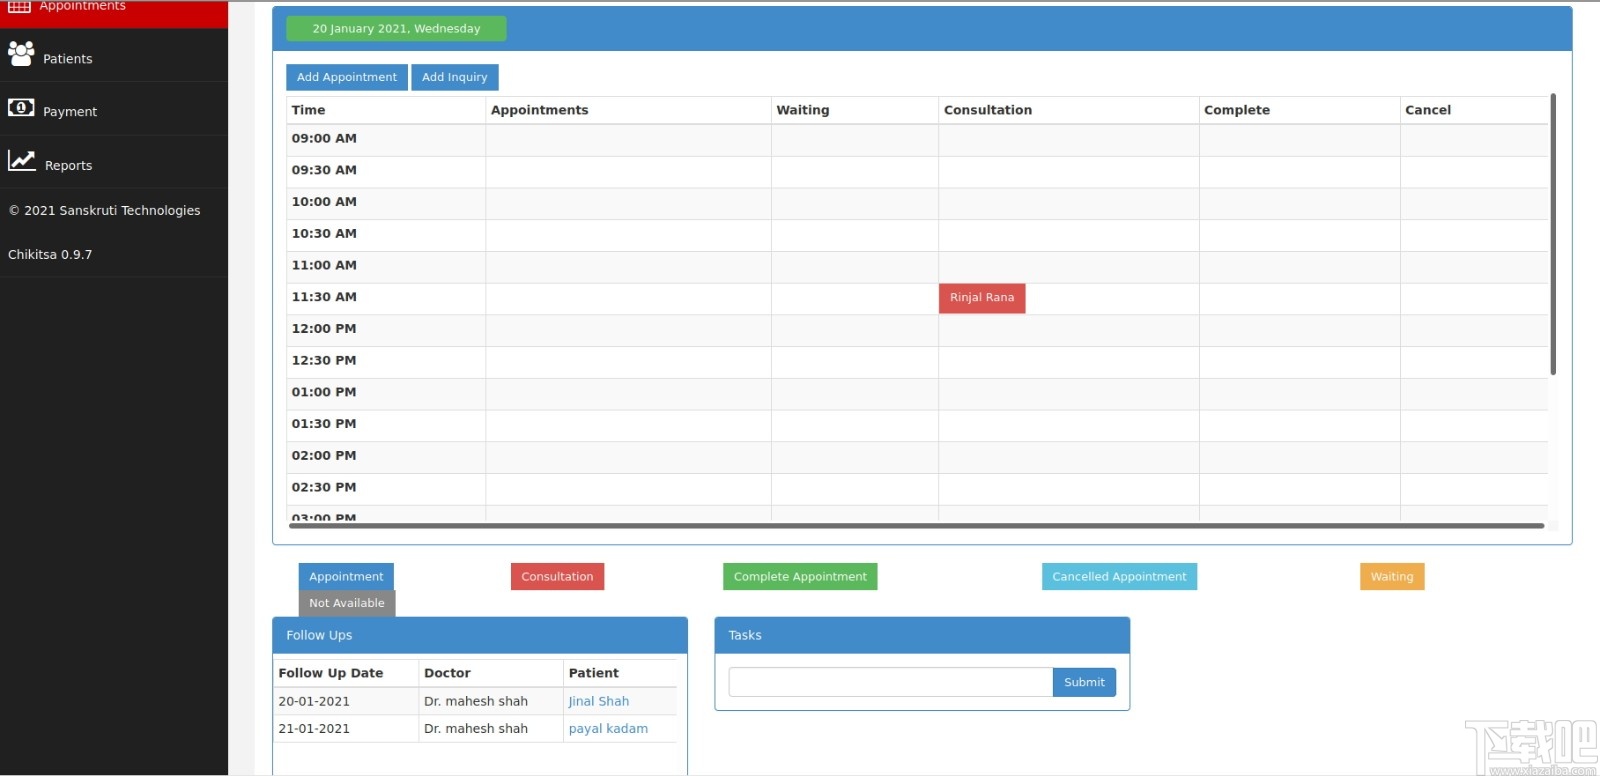
Task: Click the Cancelled Appointment legend button
Action: [1119, 577]
